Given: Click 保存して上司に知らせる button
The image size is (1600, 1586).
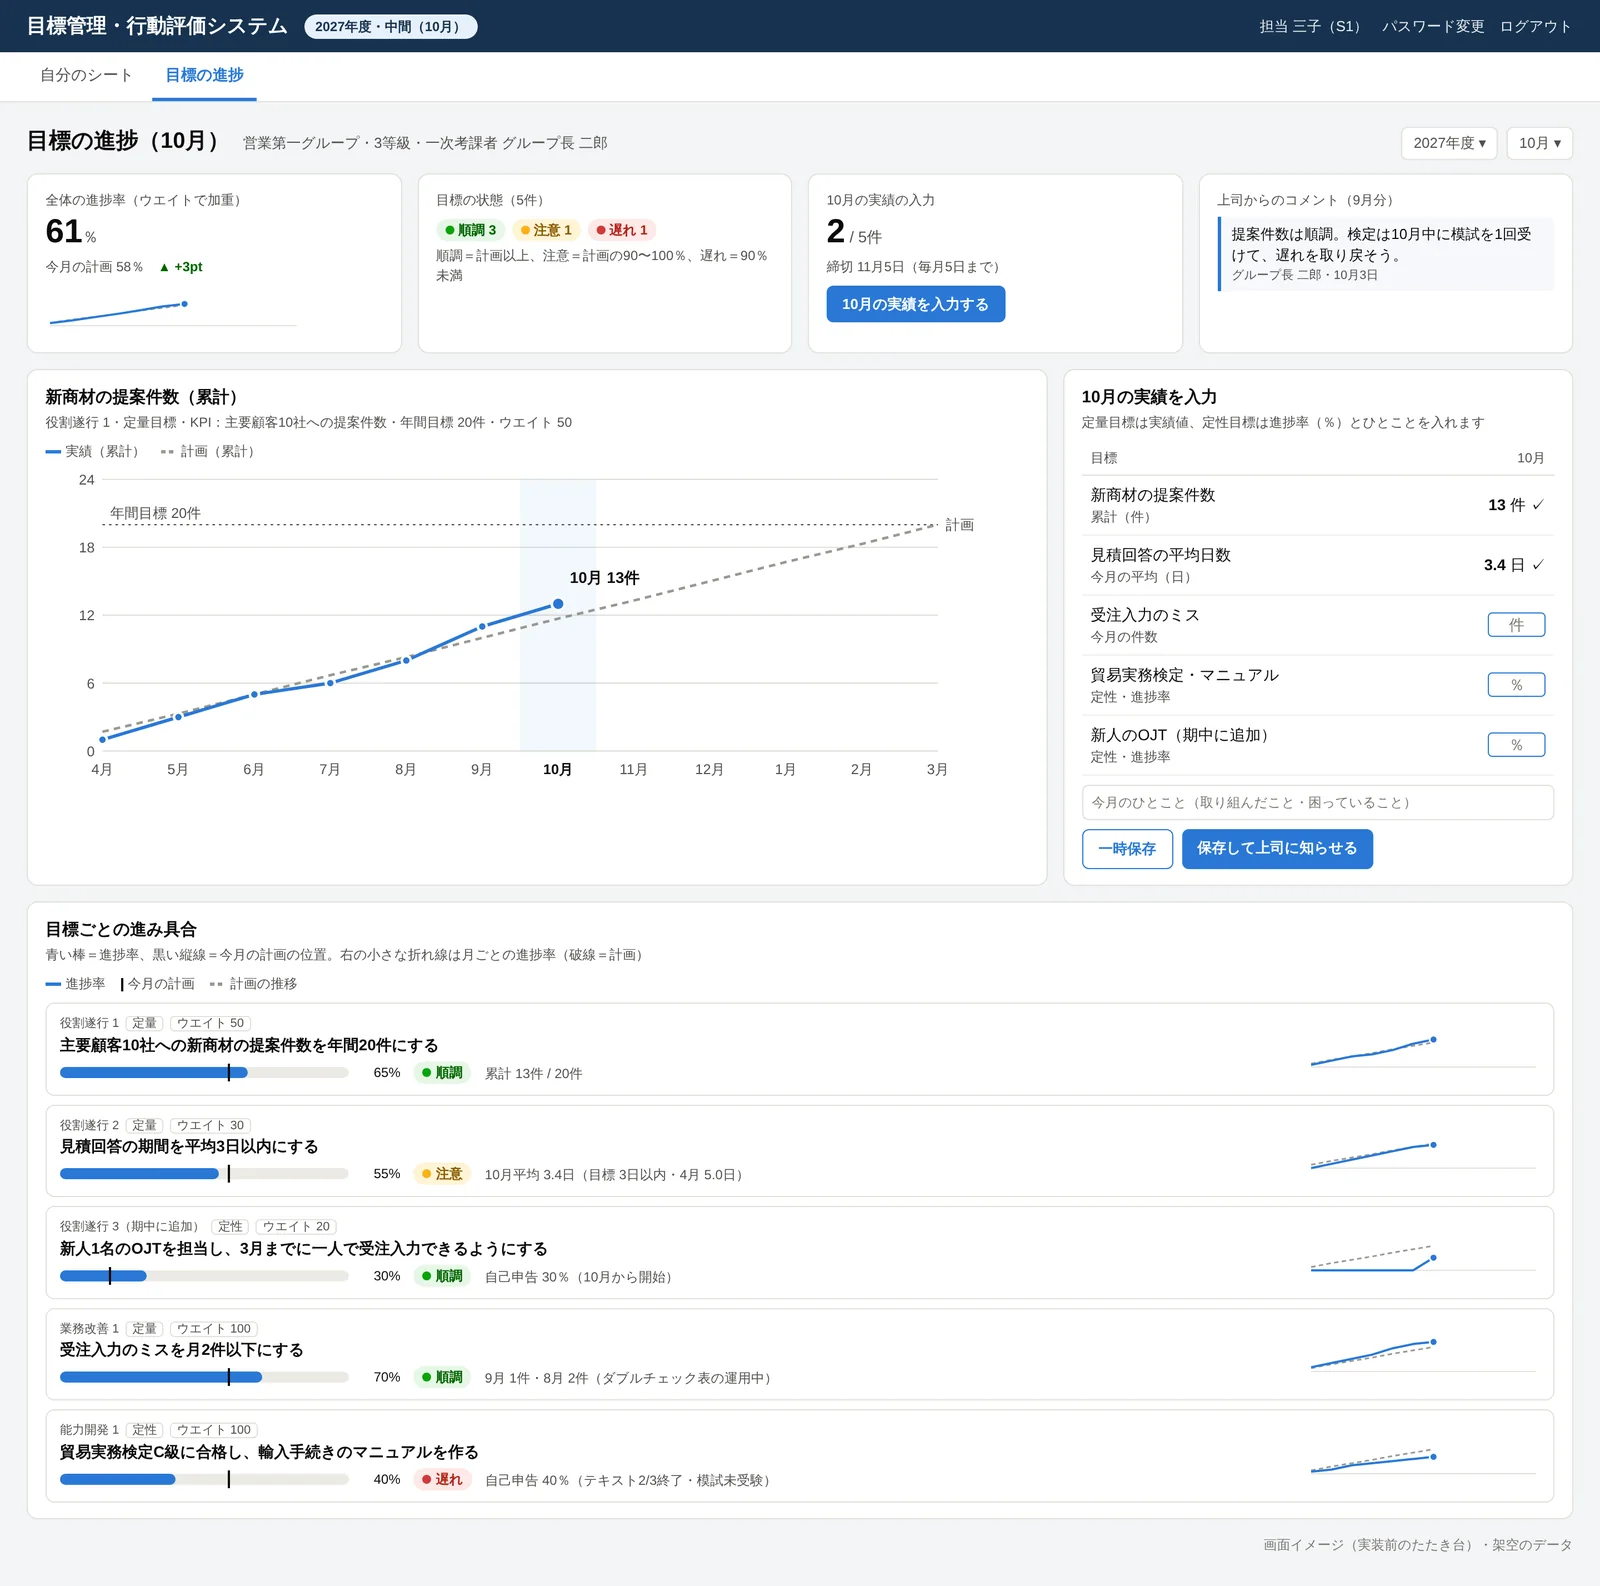Looking at the screenshot, I should click(1277, 848).
